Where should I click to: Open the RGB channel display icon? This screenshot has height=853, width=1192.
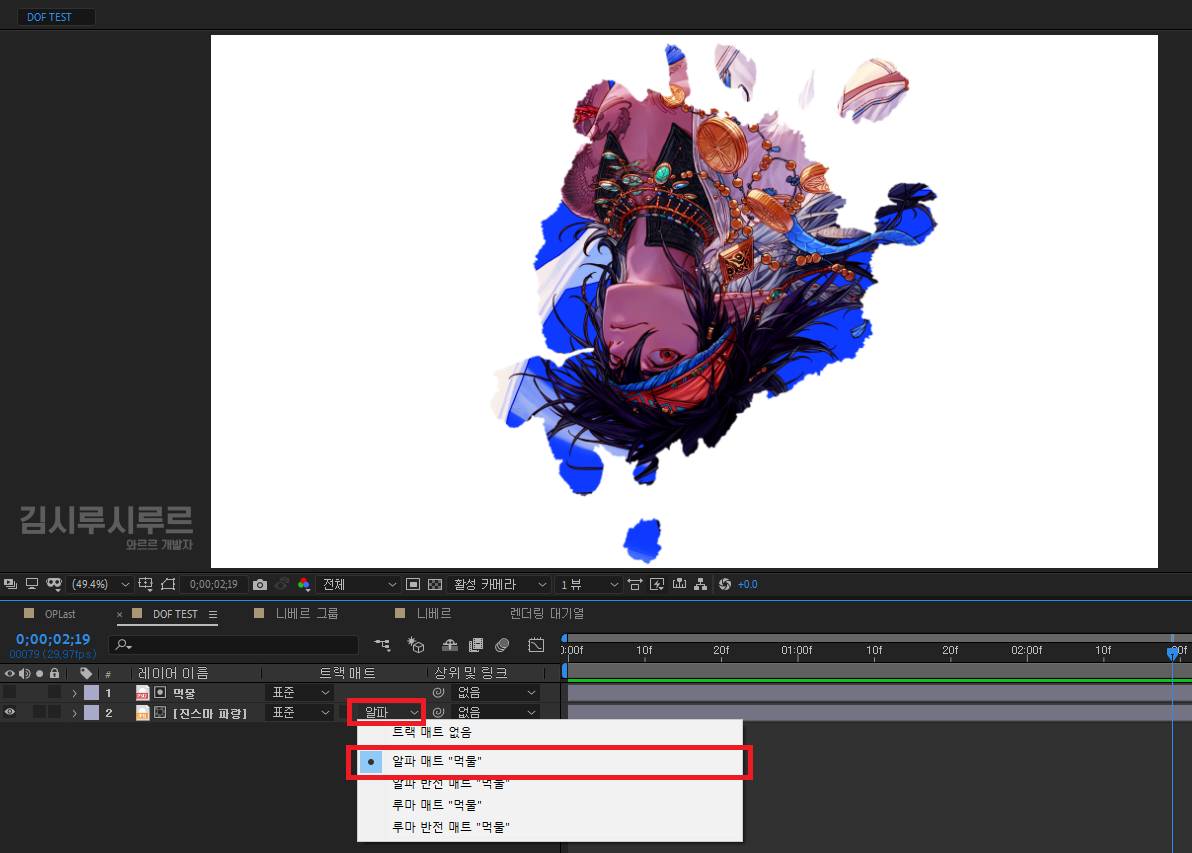[304, 584]
